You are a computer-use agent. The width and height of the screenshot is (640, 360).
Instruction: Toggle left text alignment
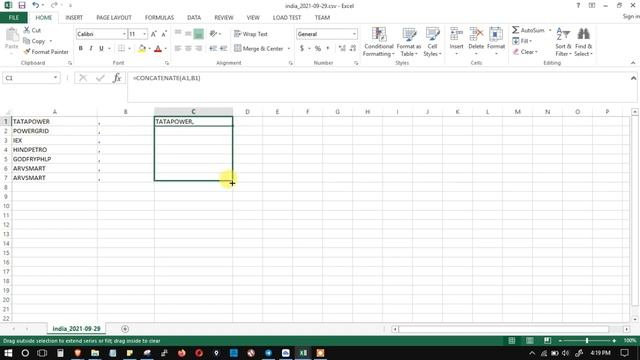(x=178, y=49)
